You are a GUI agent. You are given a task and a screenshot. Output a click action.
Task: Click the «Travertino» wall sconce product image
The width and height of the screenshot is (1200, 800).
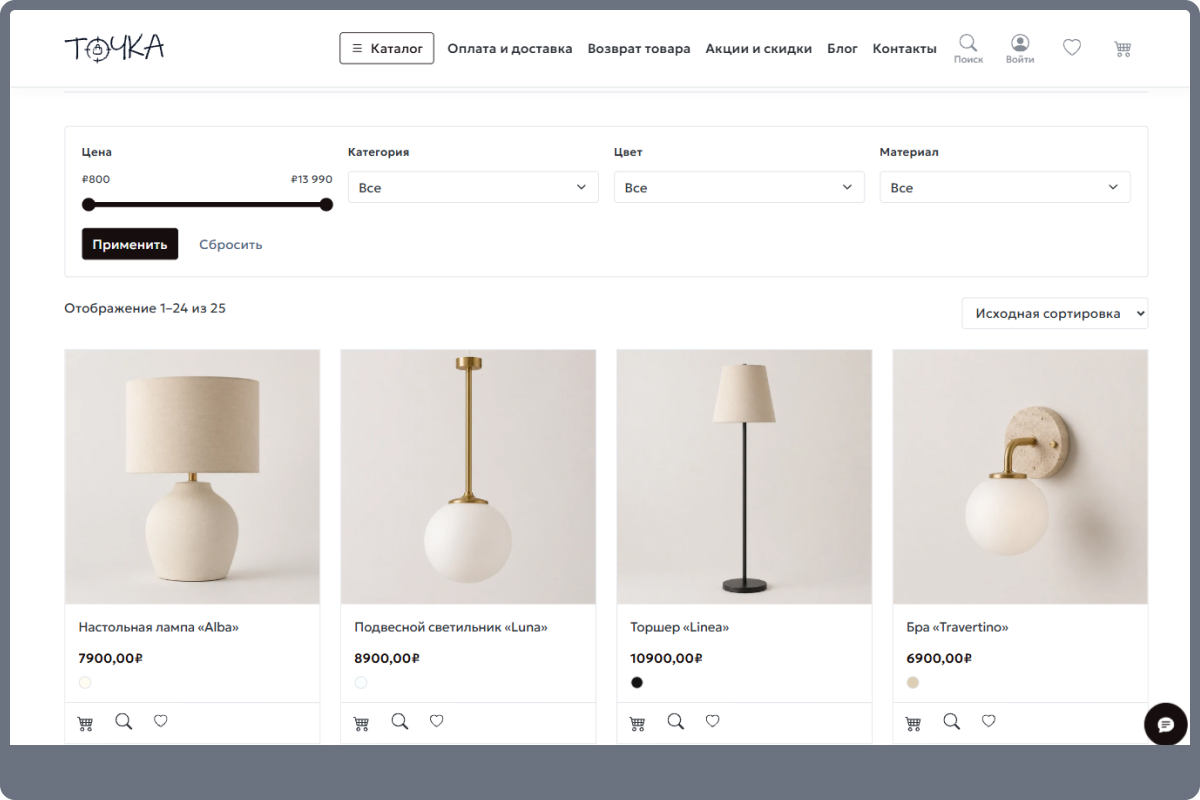click(x=1020, y=477)
